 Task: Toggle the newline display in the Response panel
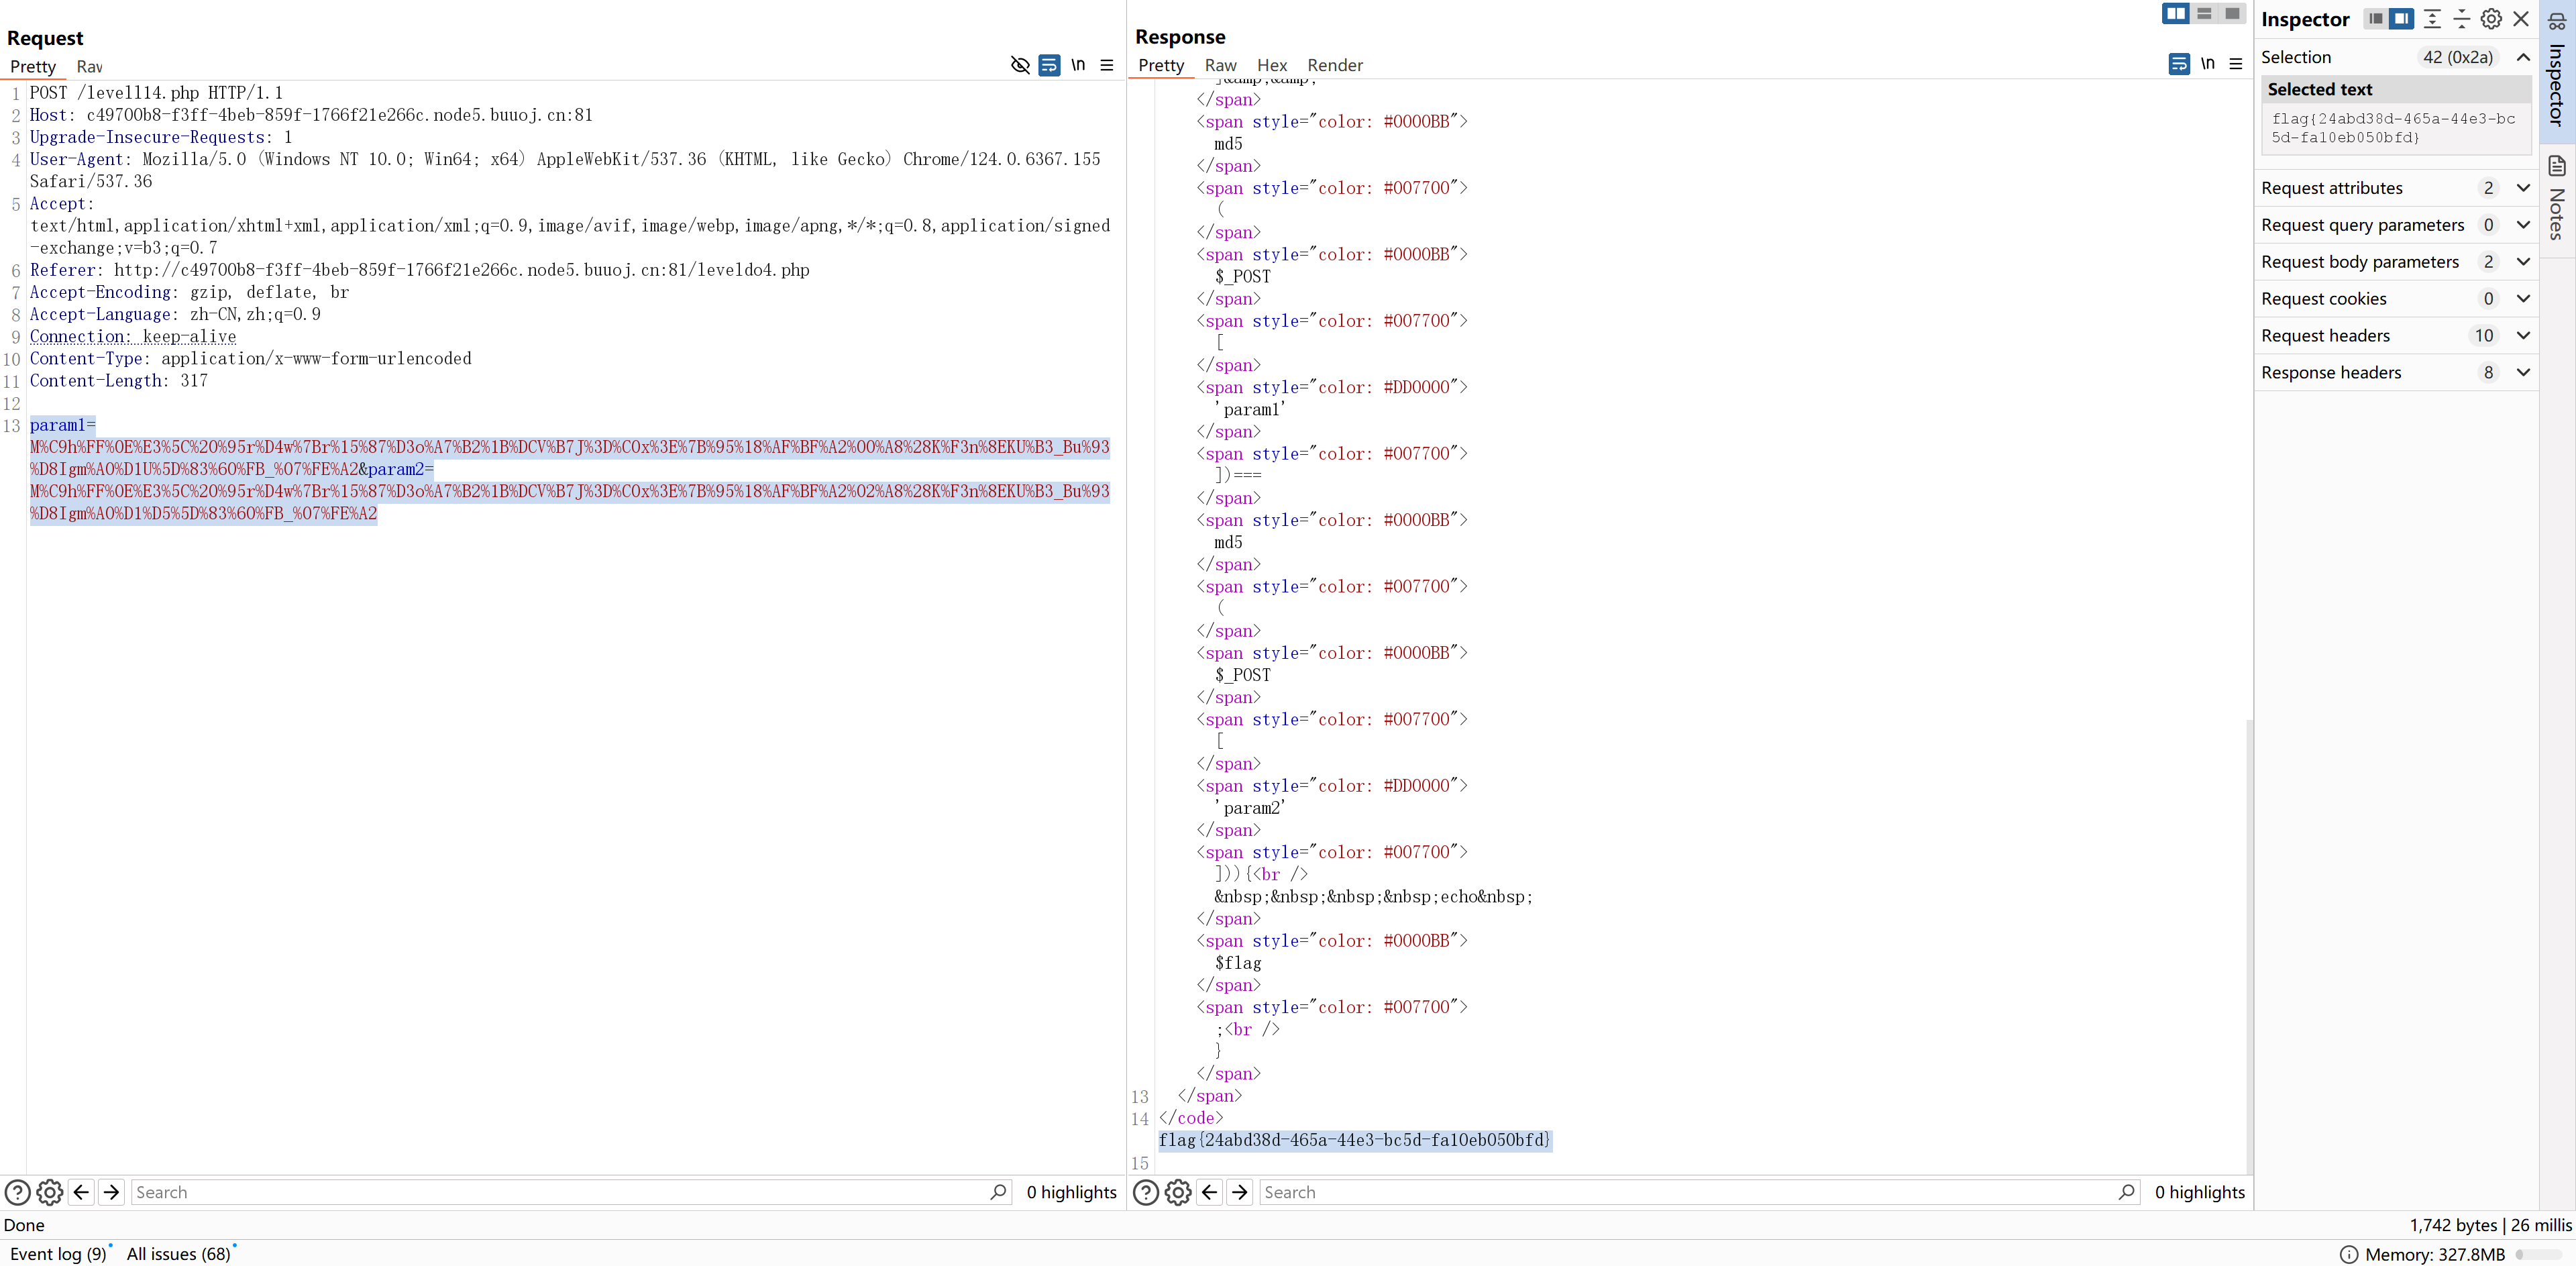tap(2207, 64)
